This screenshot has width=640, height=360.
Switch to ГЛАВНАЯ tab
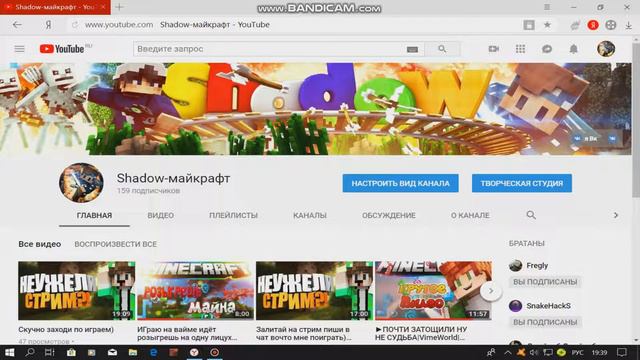(x=94, y=216)
